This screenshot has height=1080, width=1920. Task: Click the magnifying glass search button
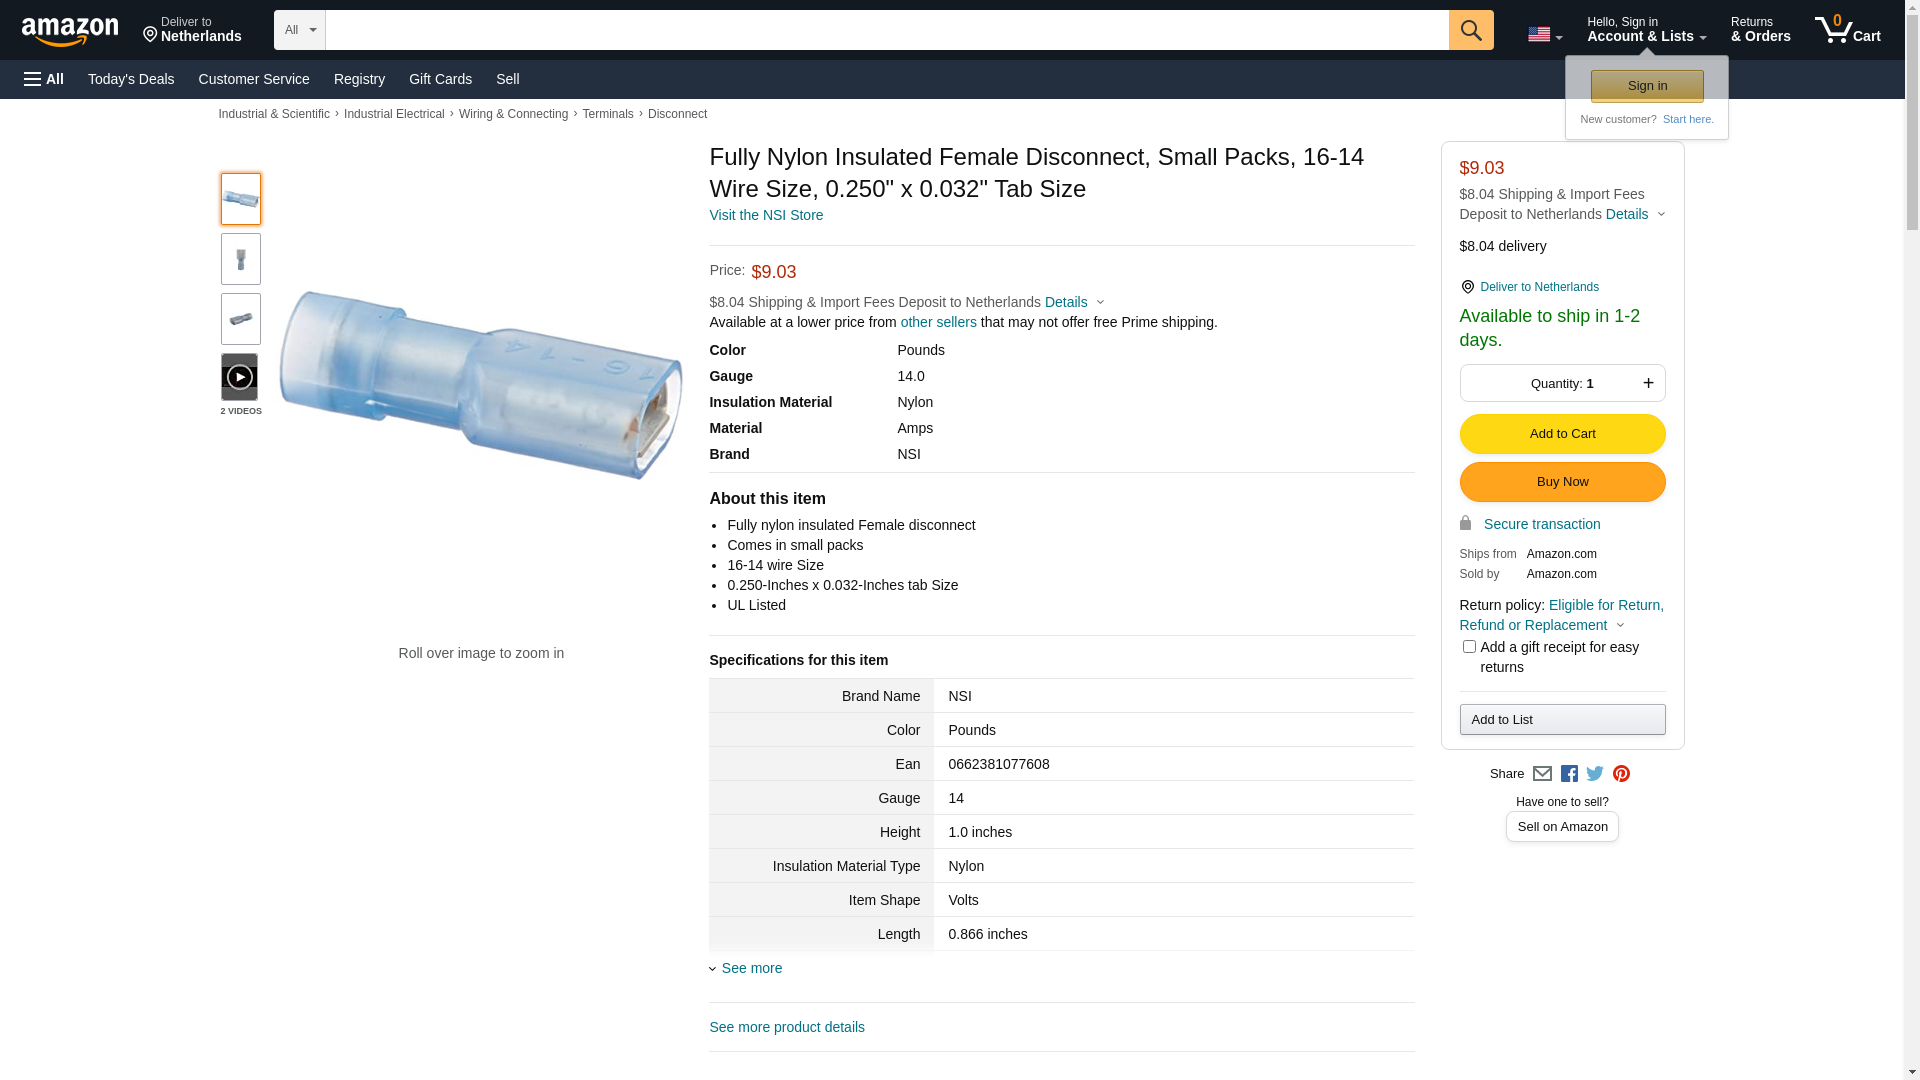coord(1470,30)
